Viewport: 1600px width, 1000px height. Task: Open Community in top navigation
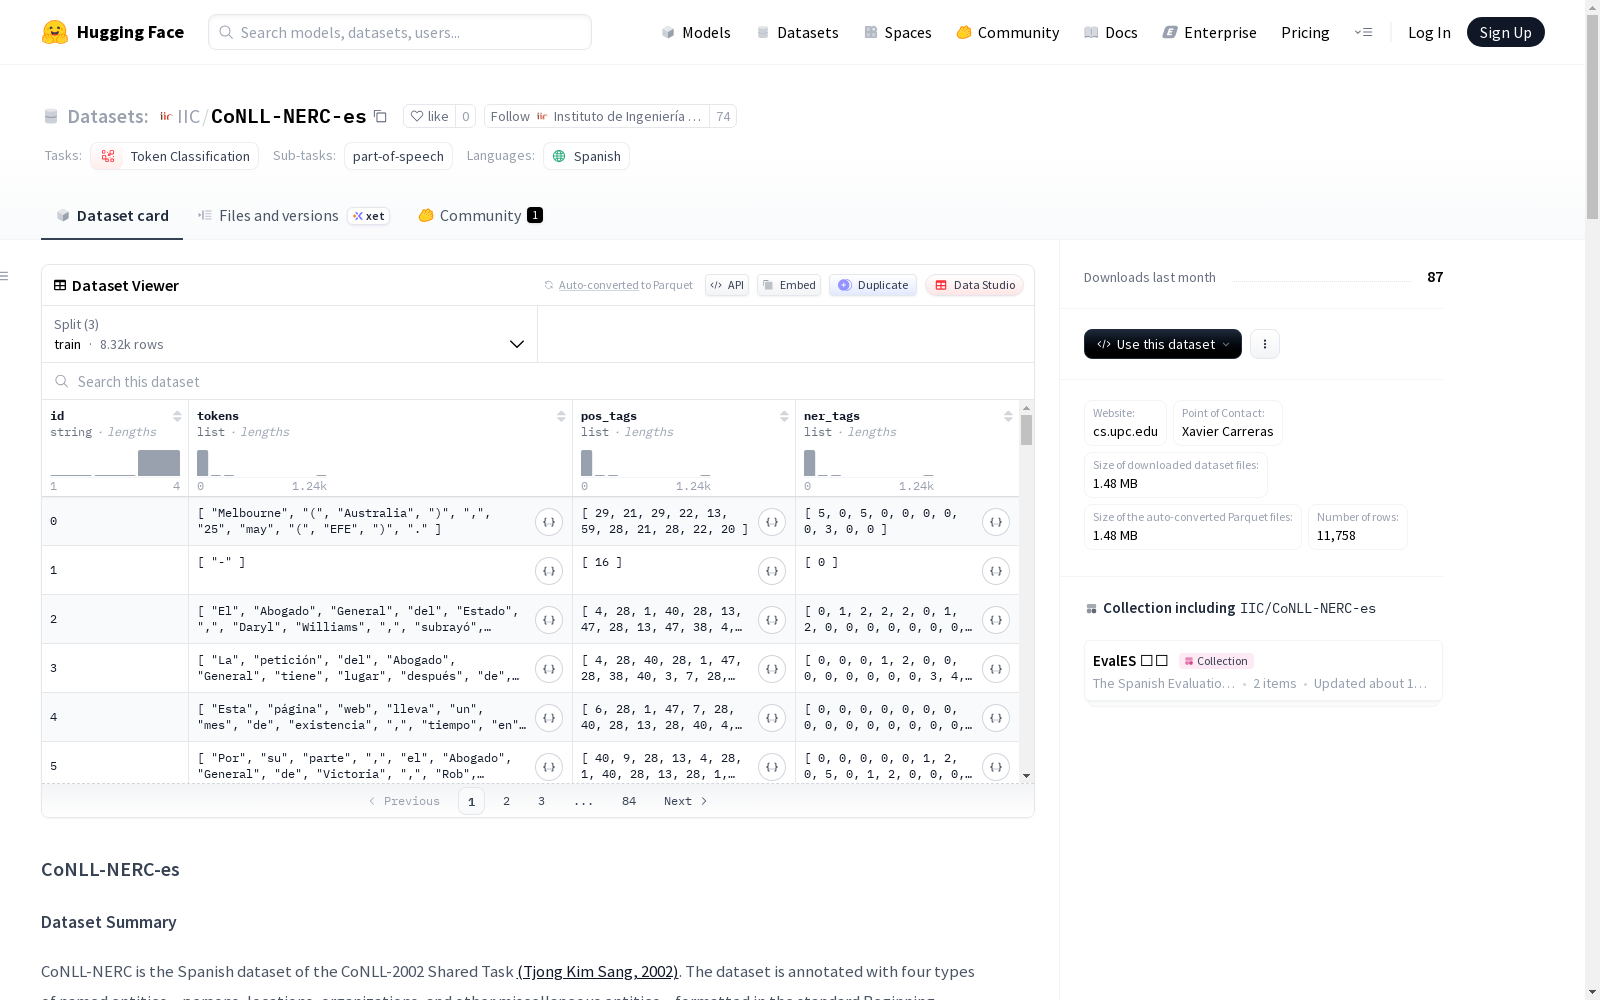(1008, 32)
